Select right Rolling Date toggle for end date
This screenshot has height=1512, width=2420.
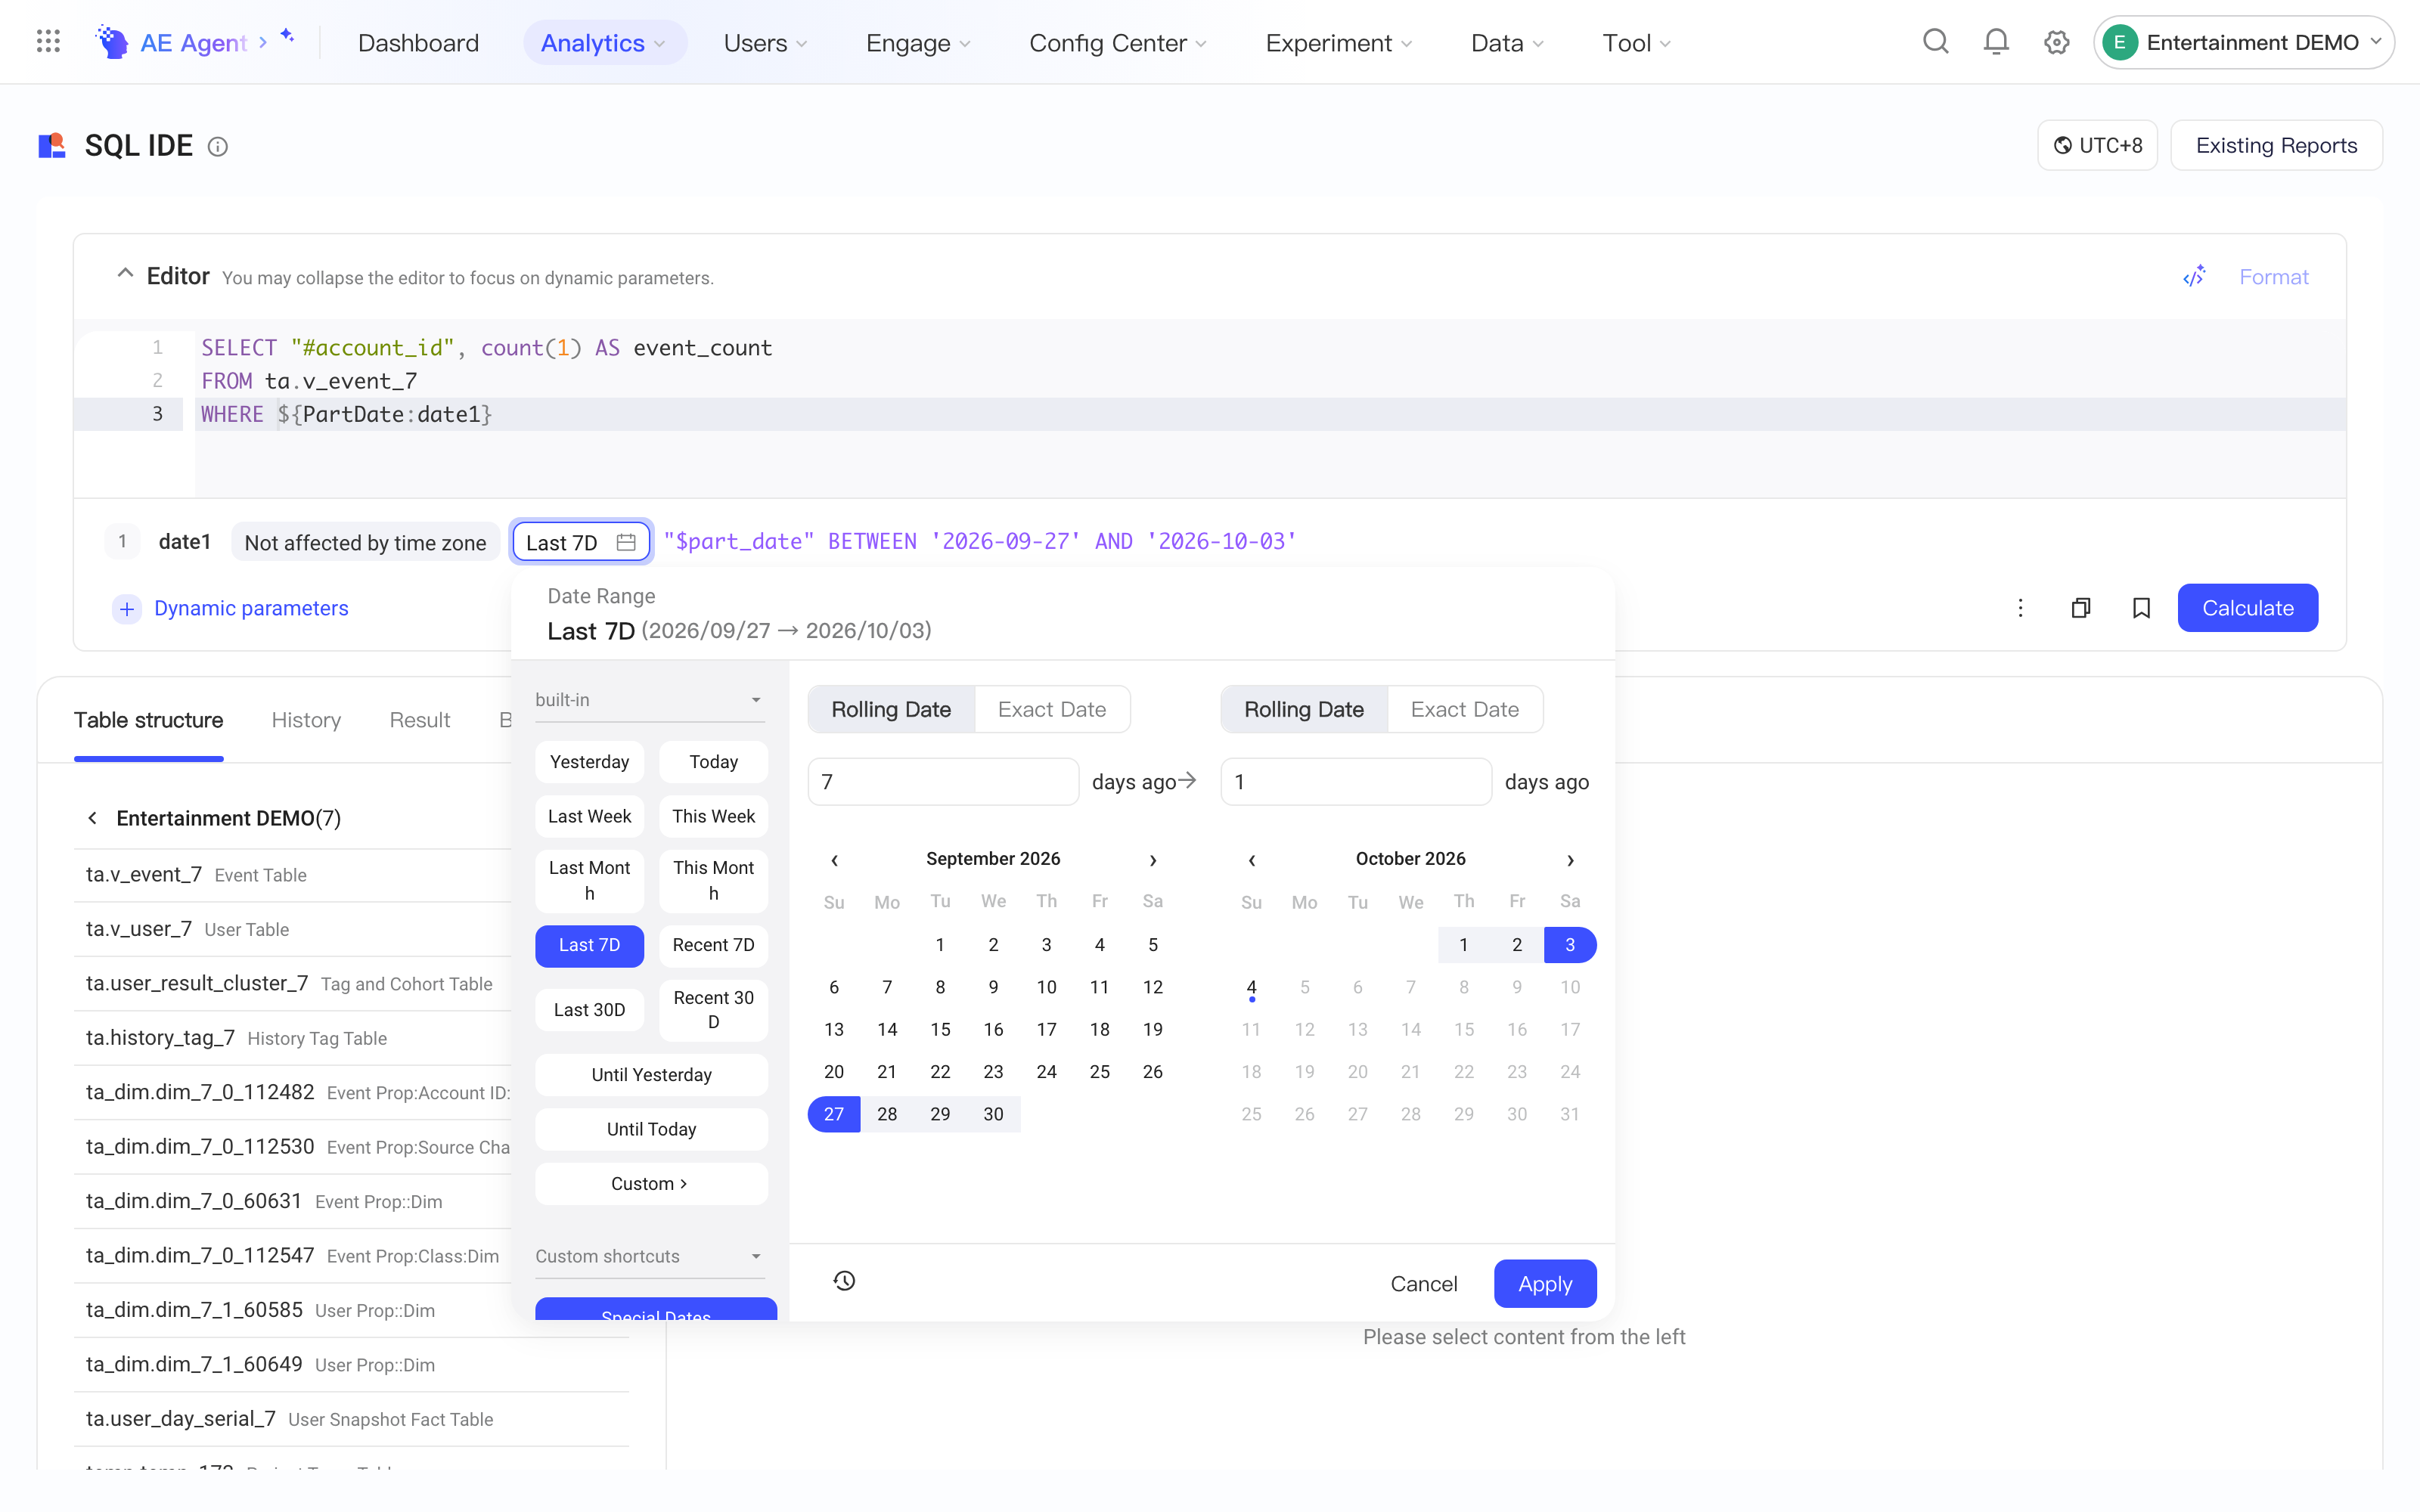tap(1304, 709)
